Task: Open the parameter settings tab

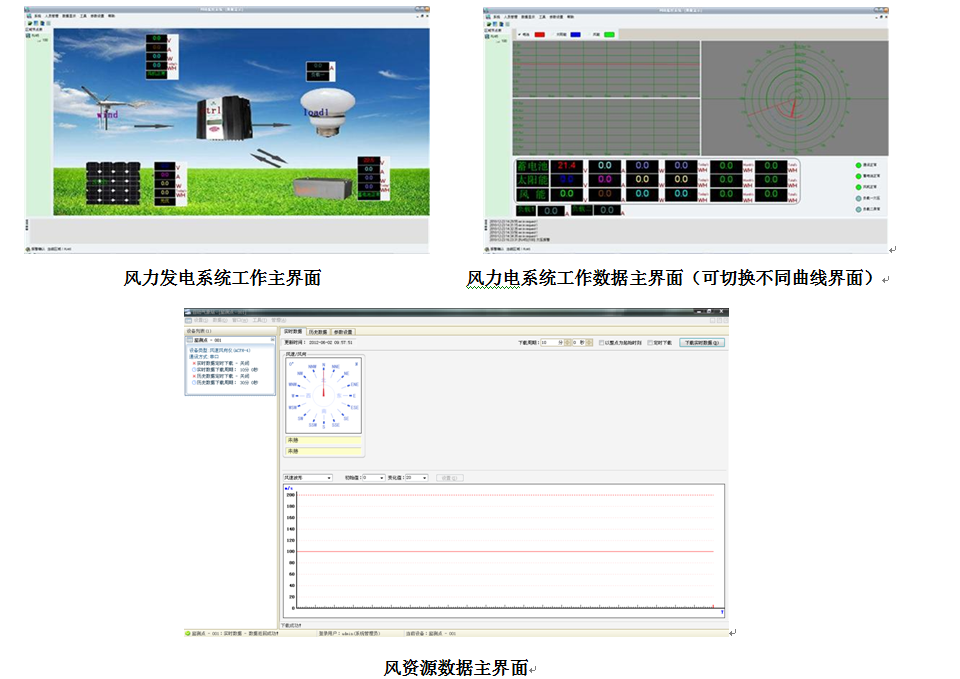Action: (x=343, y=331)
